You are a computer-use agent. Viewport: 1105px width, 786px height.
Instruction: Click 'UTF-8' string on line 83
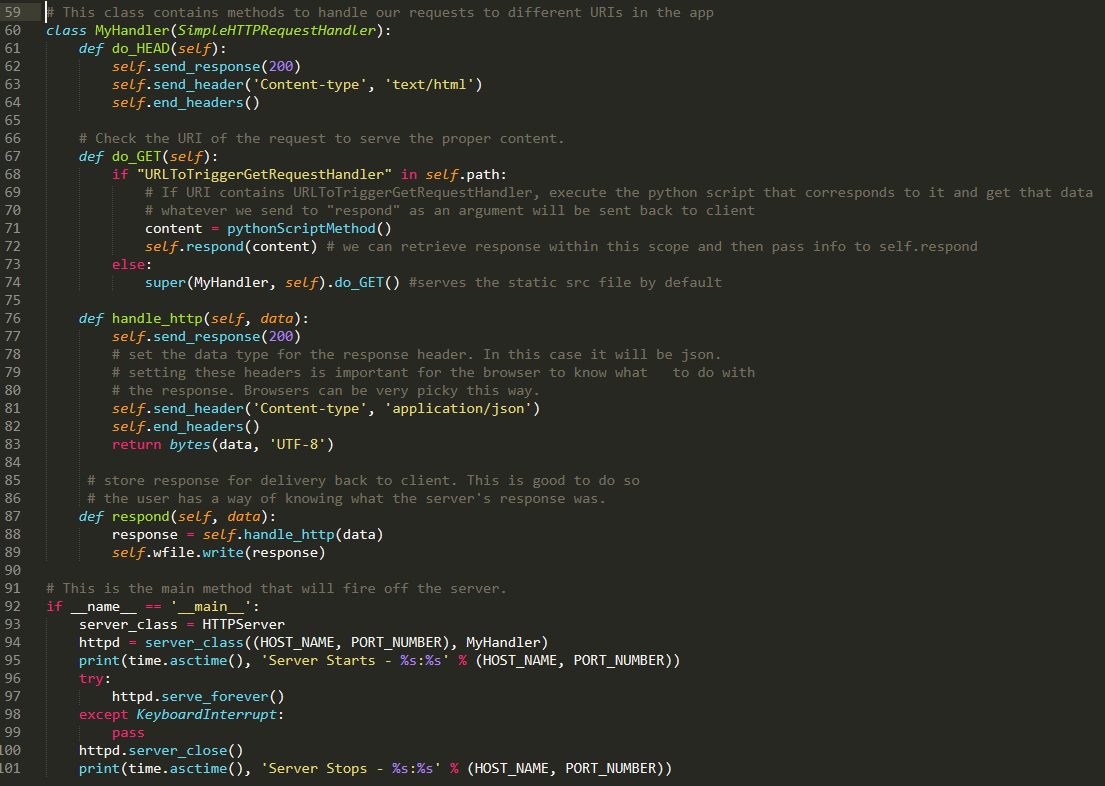tap(297, 445)
